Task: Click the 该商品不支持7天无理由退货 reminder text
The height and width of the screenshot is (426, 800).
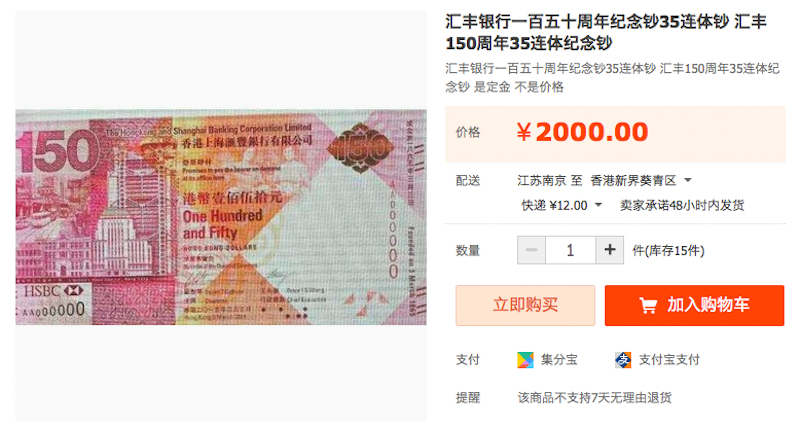Action: [594, 397]
